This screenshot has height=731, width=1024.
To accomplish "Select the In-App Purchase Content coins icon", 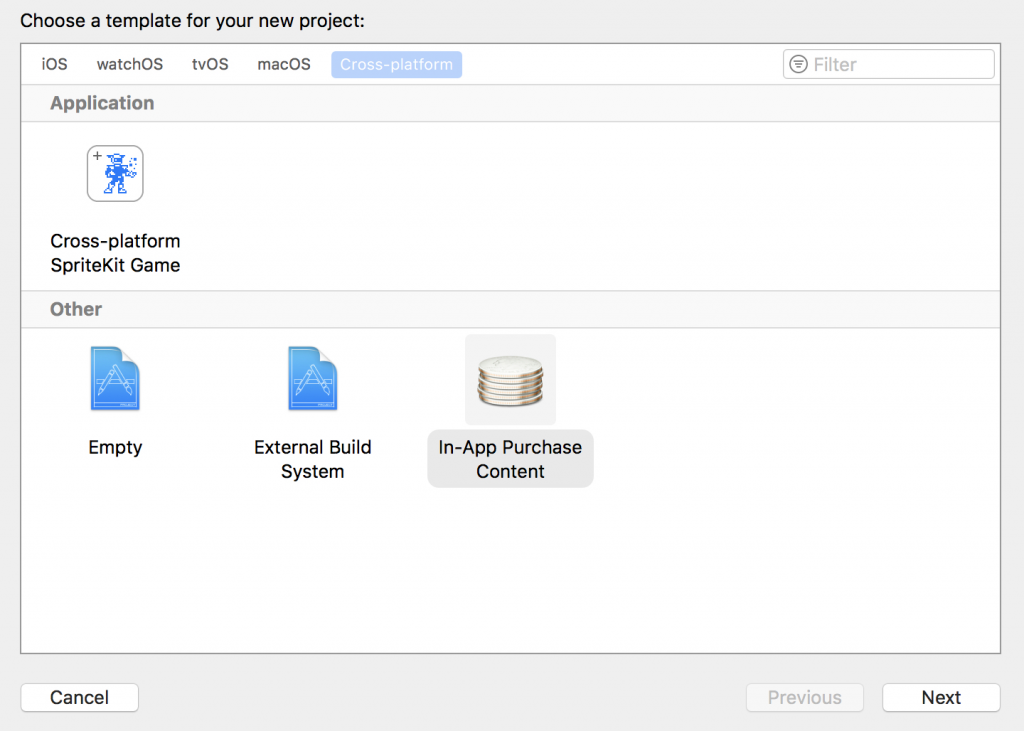I will click(510, 380).
